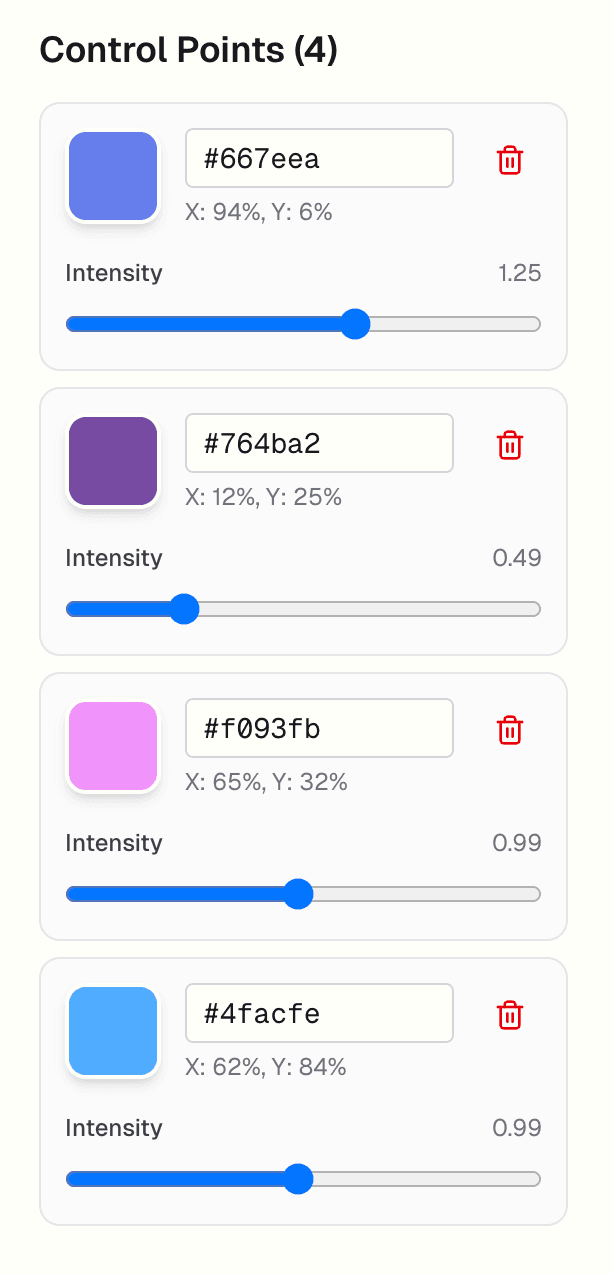This screenshot has width=614, height=1274.
Task: Click into the #764ba2 hex field
Action: coord(320,443)
